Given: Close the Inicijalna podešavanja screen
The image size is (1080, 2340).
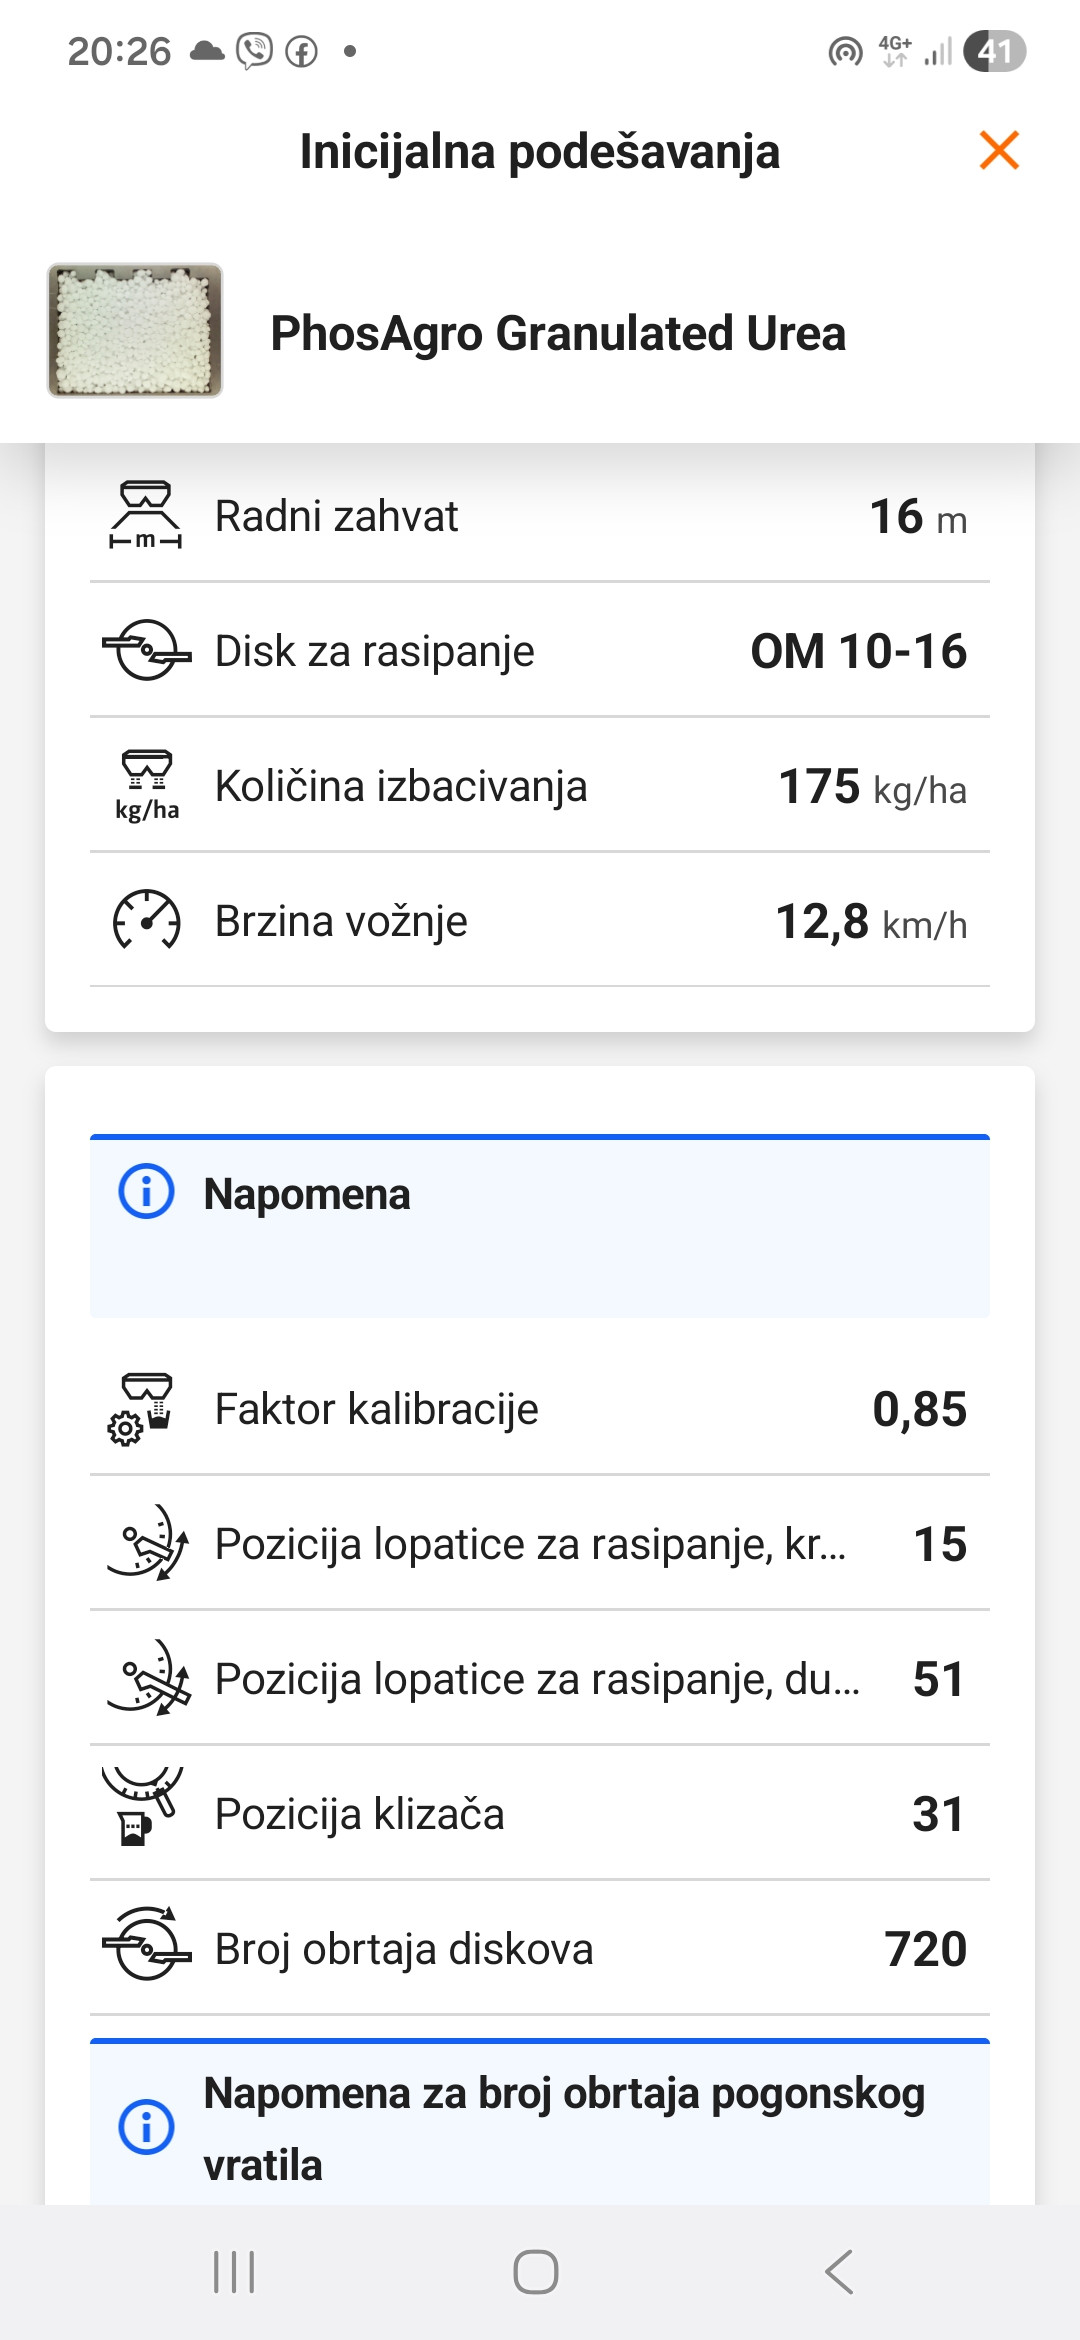Looking at the screenshot, I should coord(999,151).
